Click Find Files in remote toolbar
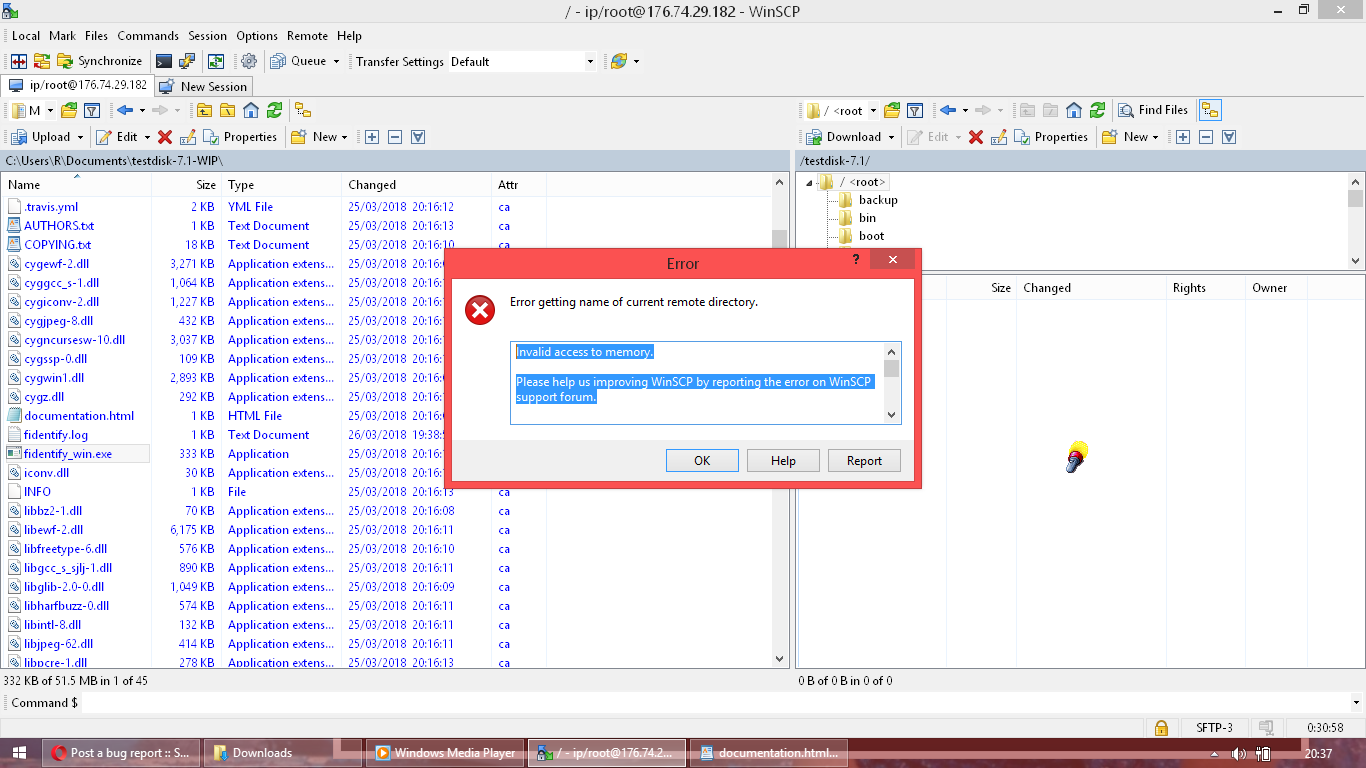Screen dimensions: 1366x768 (1153, 110)
